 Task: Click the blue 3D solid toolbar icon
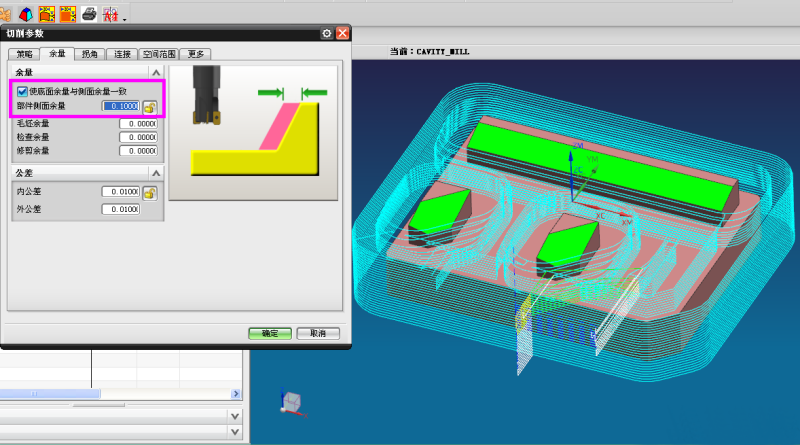pyautogui.click(x=24, y=14)
